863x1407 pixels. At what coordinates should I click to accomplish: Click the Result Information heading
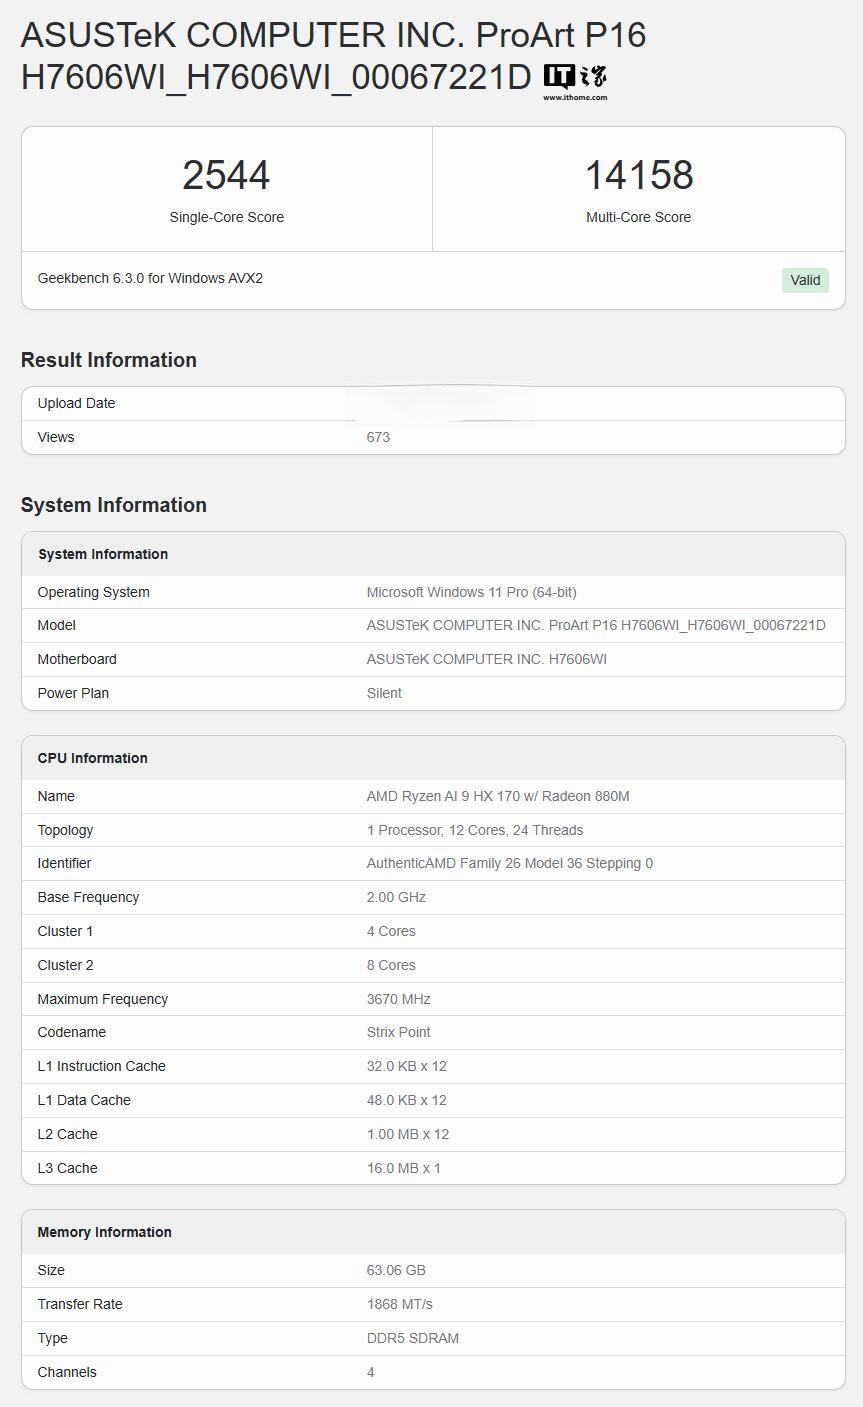pos(108,360)
